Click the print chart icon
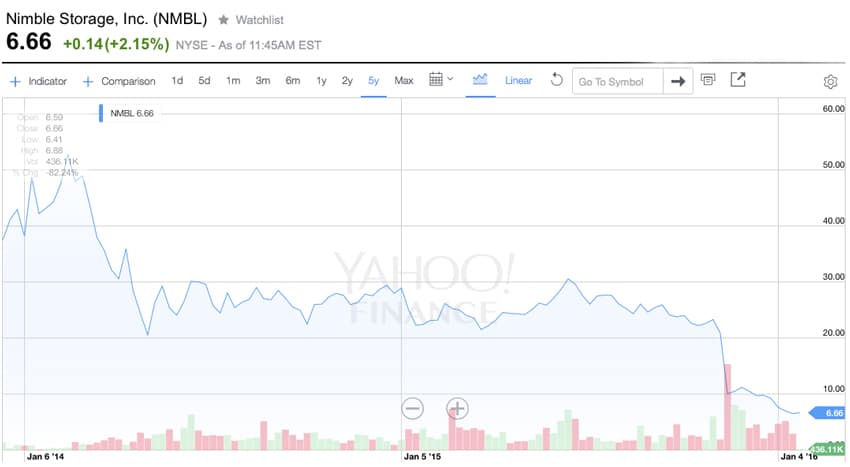850x467 pixels. tap(707, 80)
